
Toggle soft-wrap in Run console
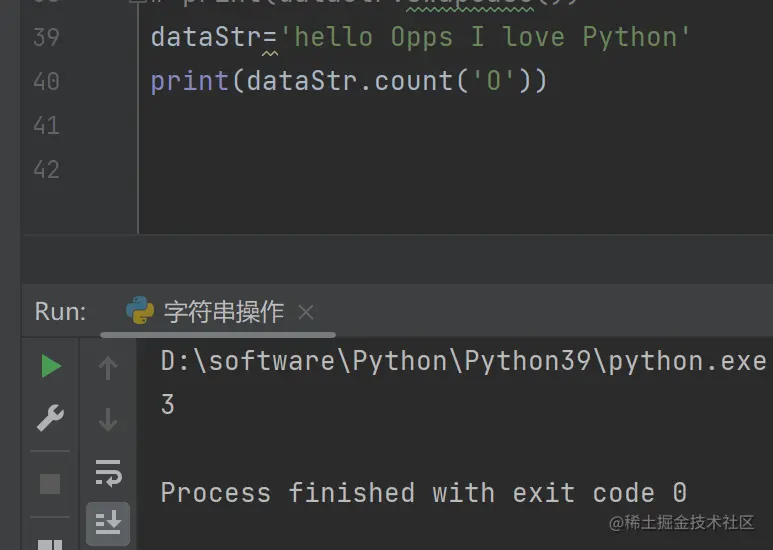[x=108, y=472]
